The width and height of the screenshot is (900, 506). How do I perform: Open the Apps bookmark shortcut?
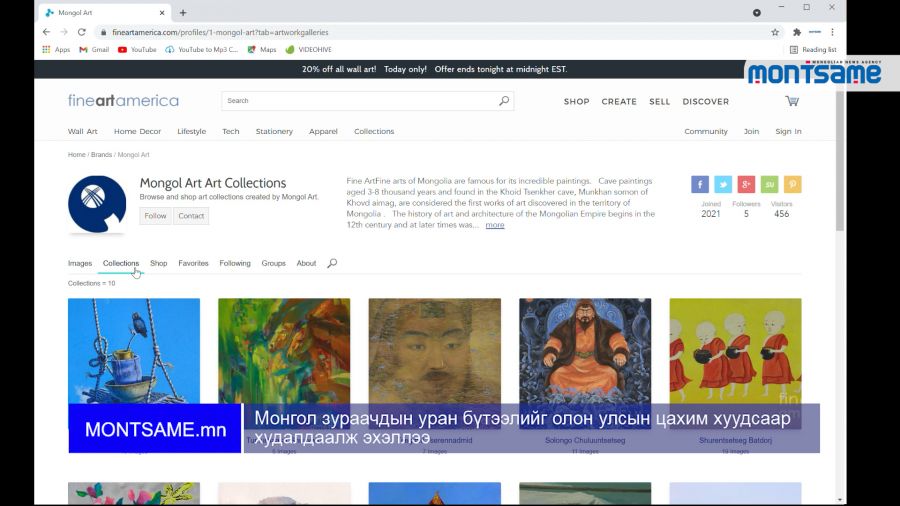point(56,49)
